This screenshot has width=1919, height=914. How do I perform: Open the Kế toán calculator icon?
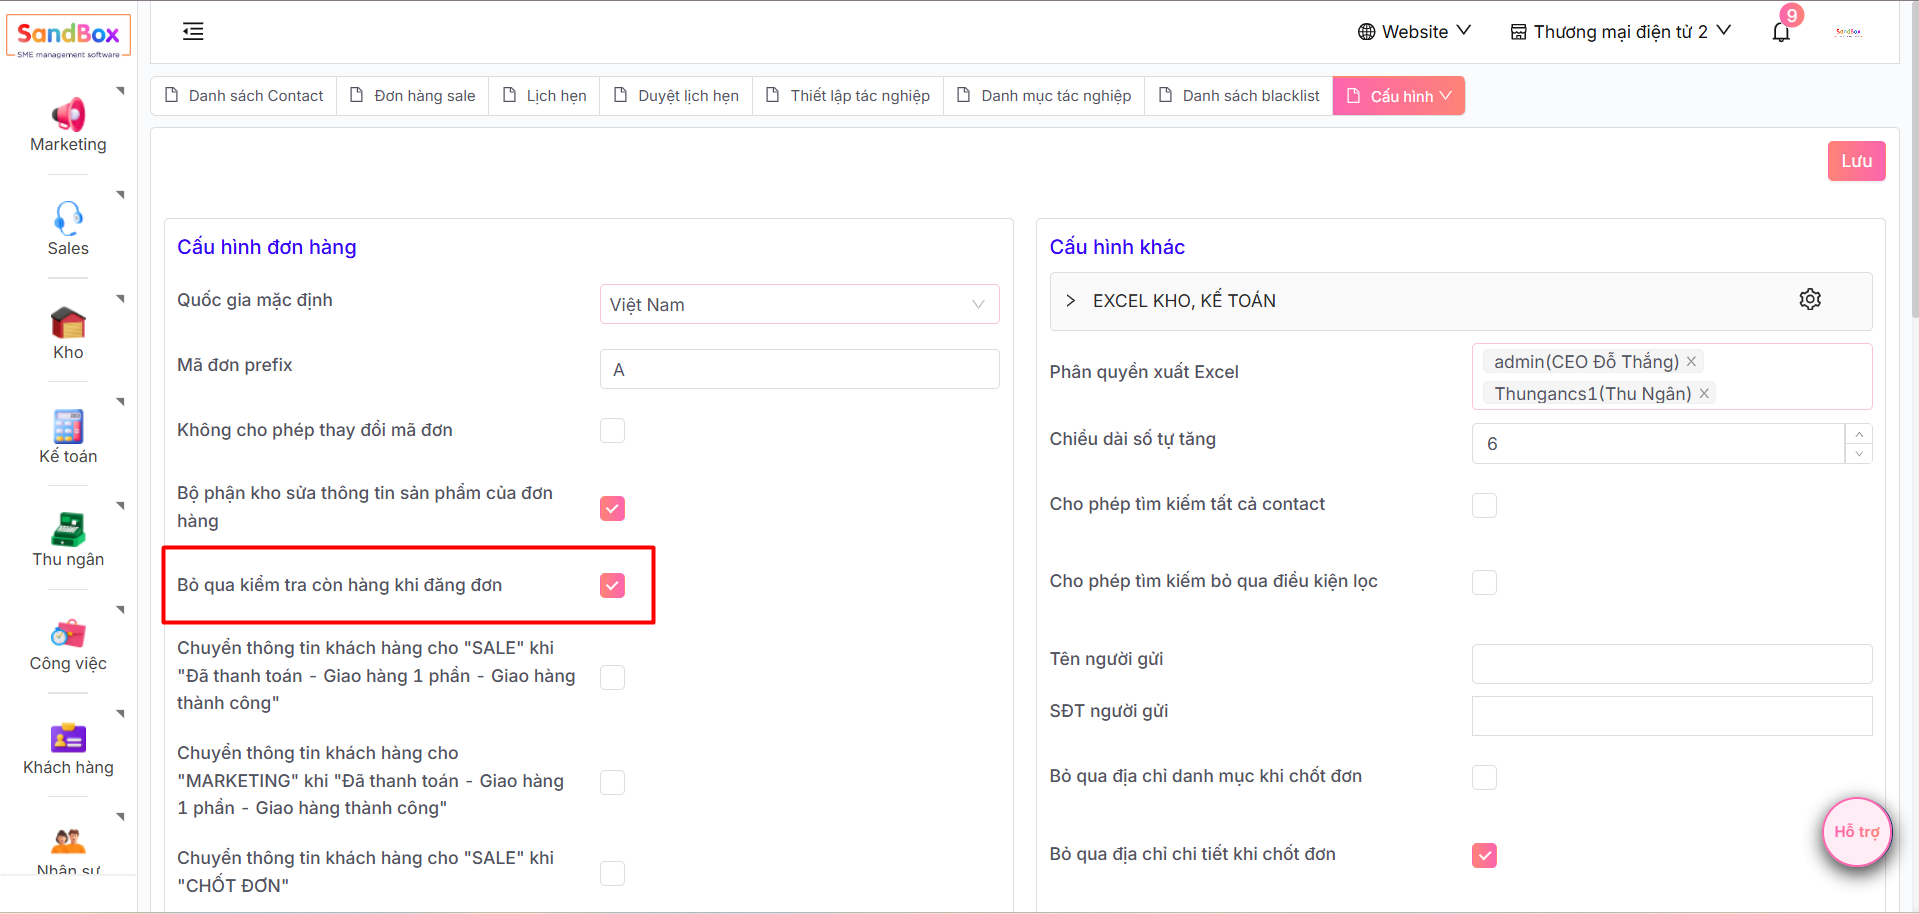coord(68,427)
